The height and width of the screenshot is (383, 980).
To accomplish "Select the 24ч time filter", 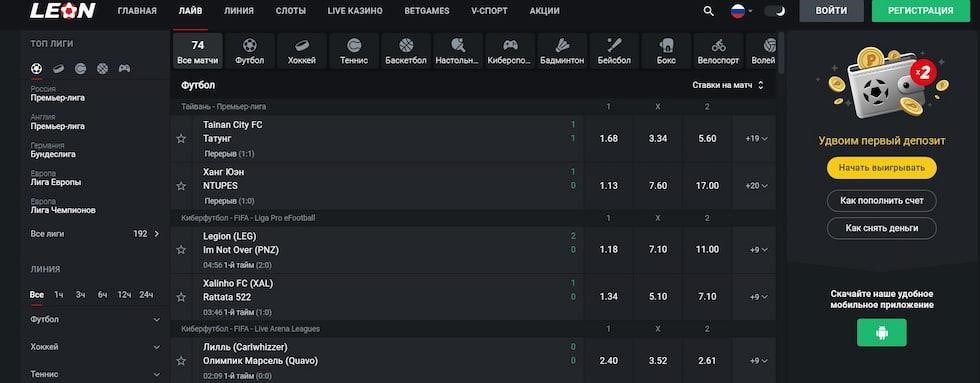I will [x=146, y=294].
